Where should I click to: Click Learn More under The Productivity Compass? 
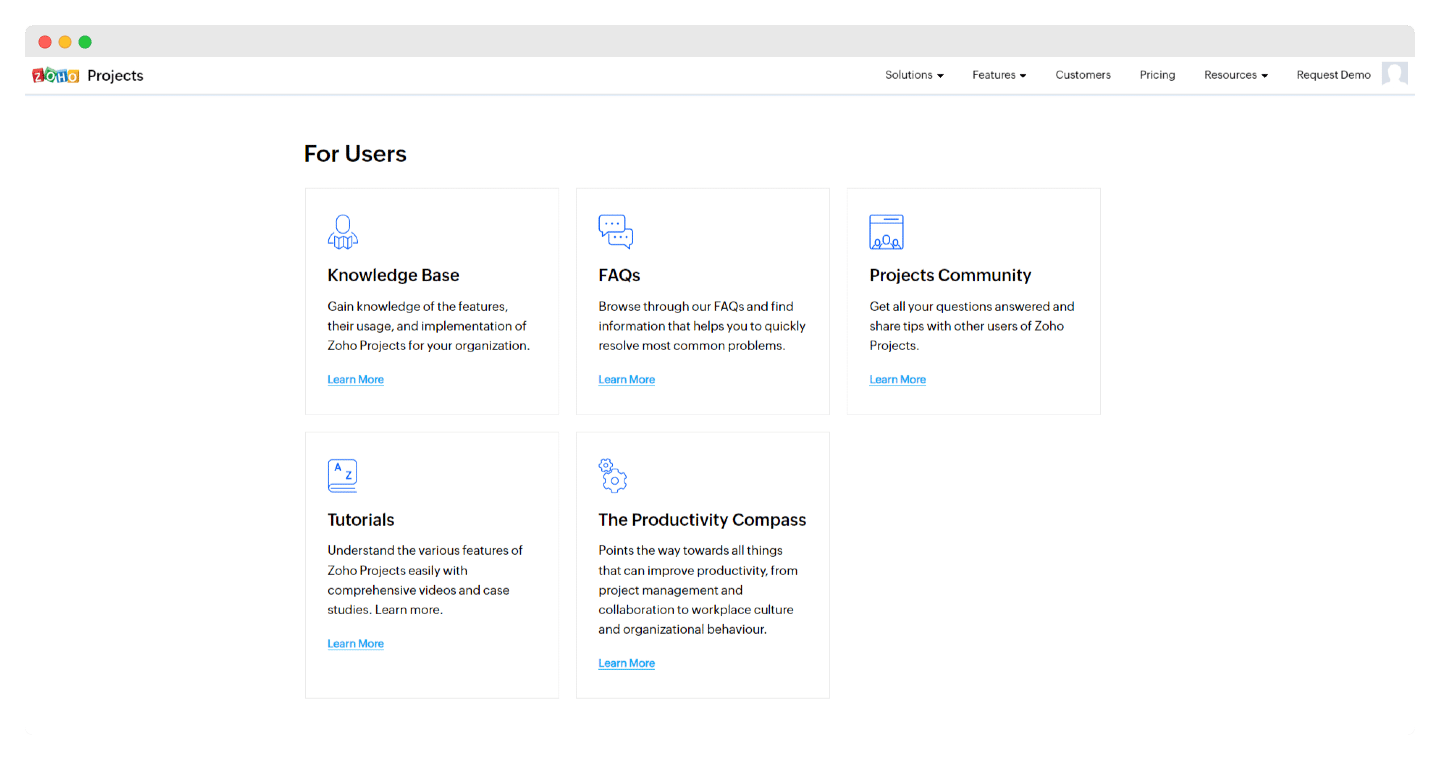(627, 664)
